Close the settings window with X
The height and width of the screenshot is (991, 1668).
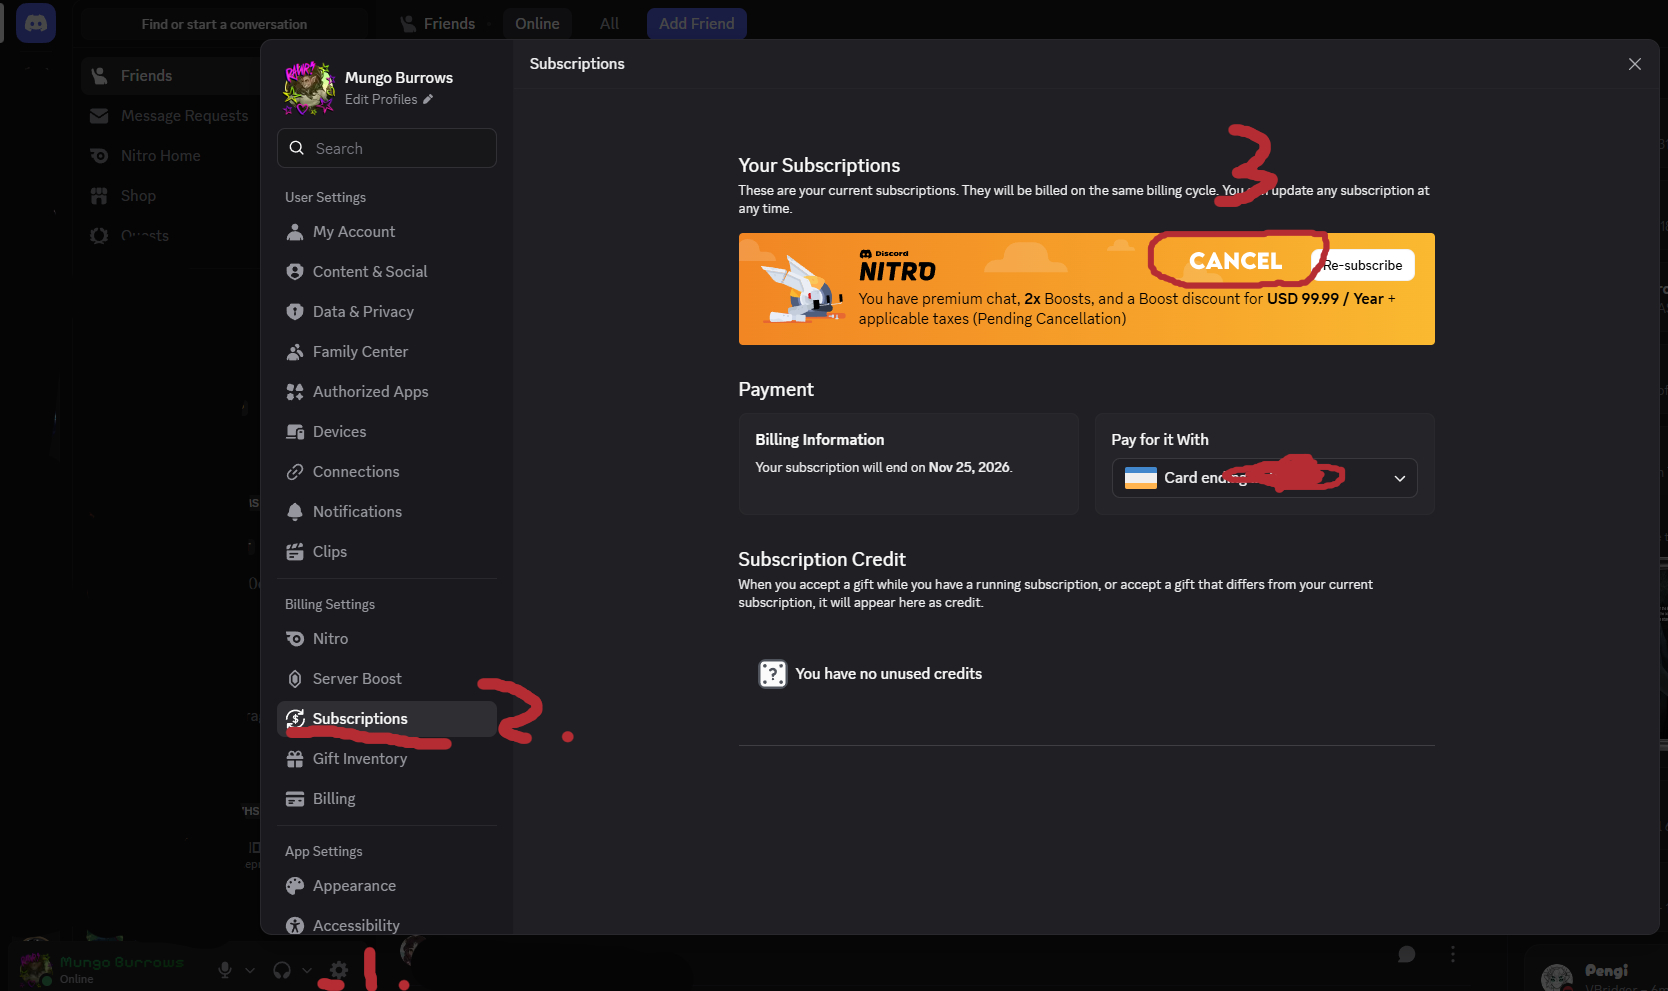[1635, 64]
